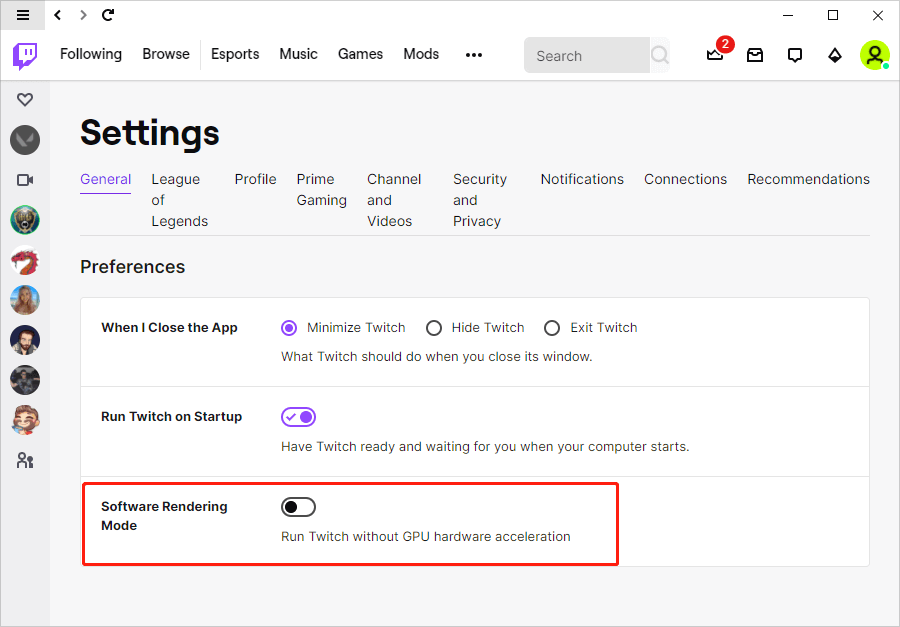Open the Games page
The width and height of the screenshot is (900, 627).
(360, 55)
